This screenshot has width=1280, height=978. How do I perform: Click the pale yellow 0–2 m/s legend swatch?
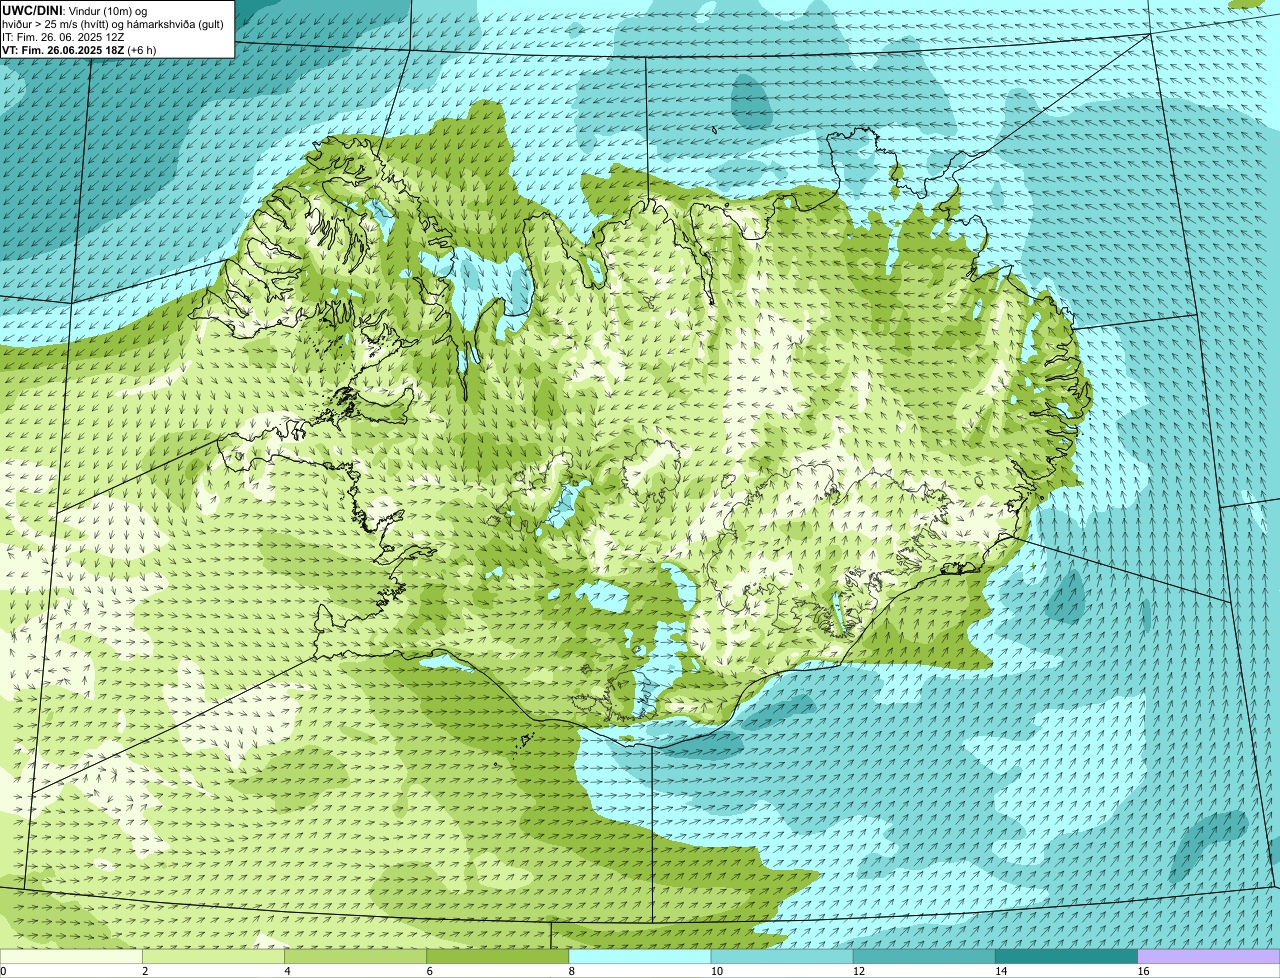(x=71, y=956)
